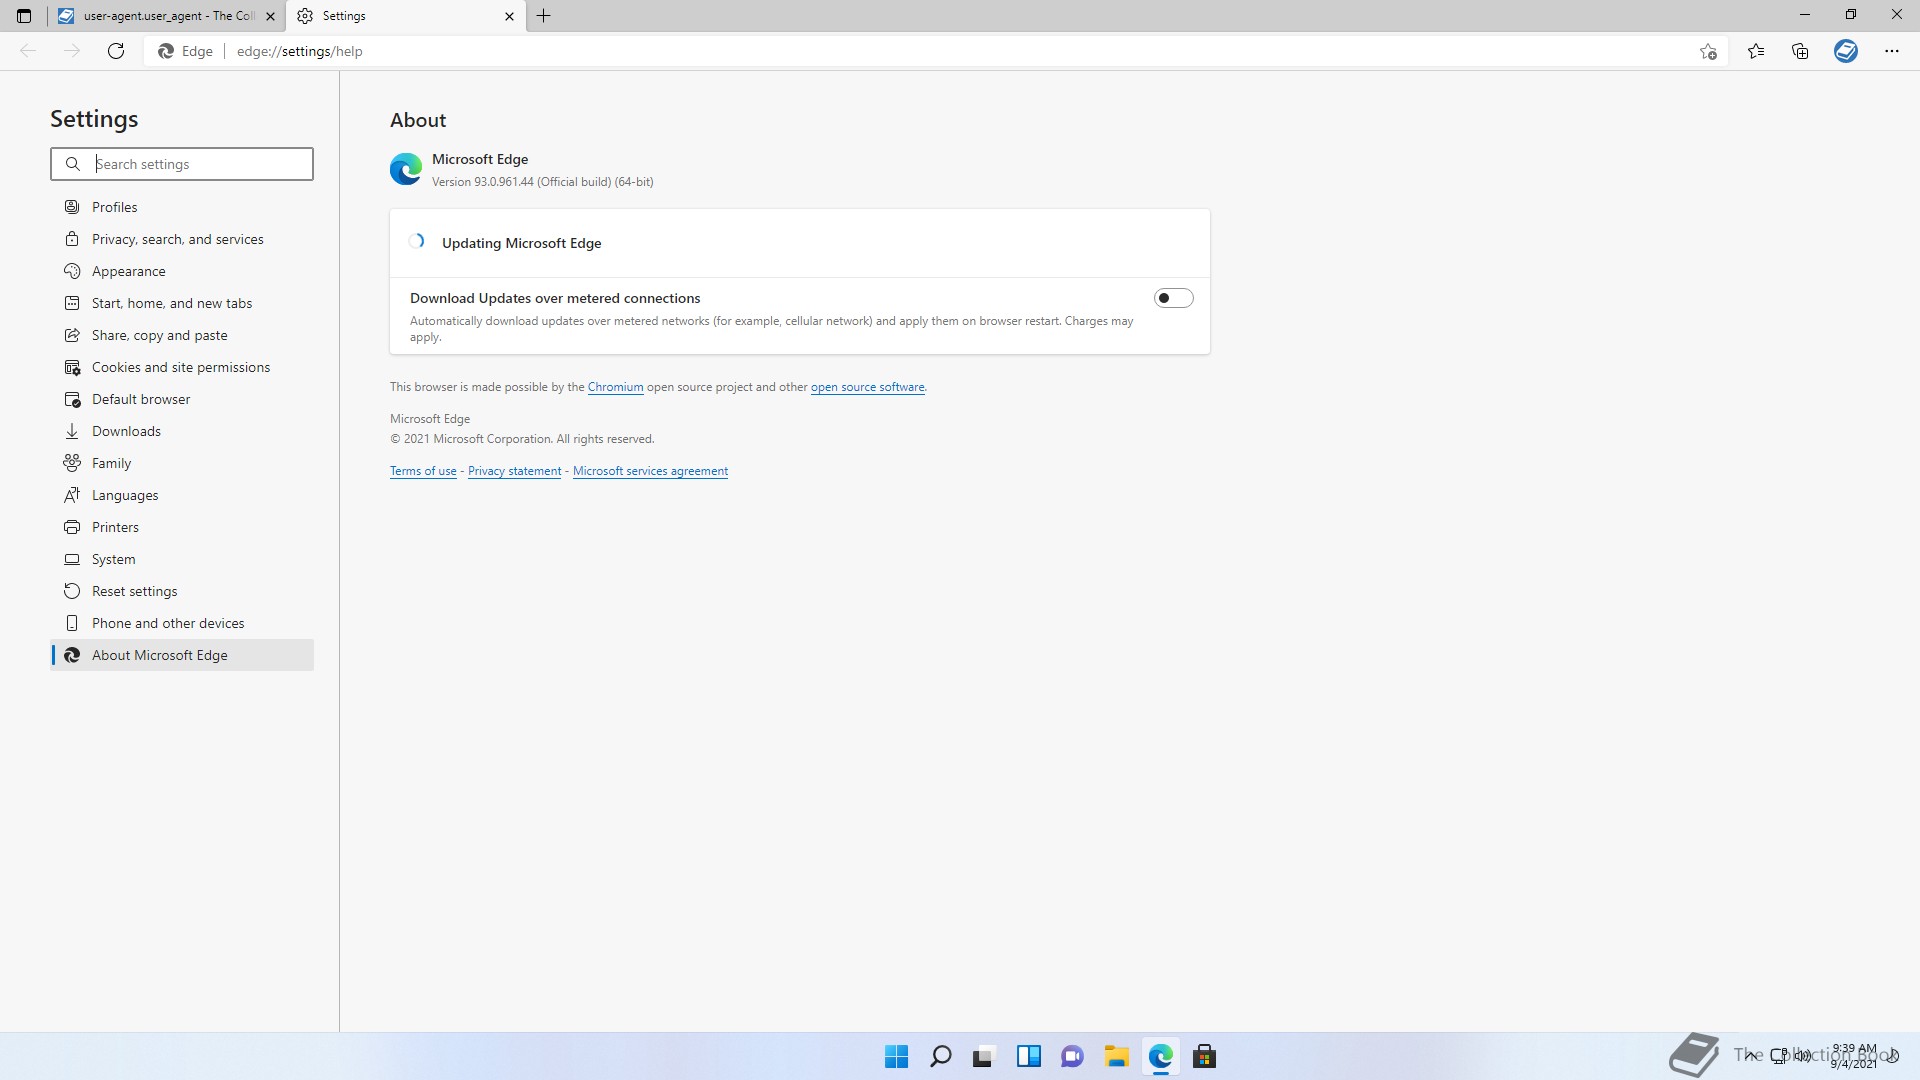Screen dimensions: 1920x1080
Task: Open the tab actions menu icon
Action: 24,16
